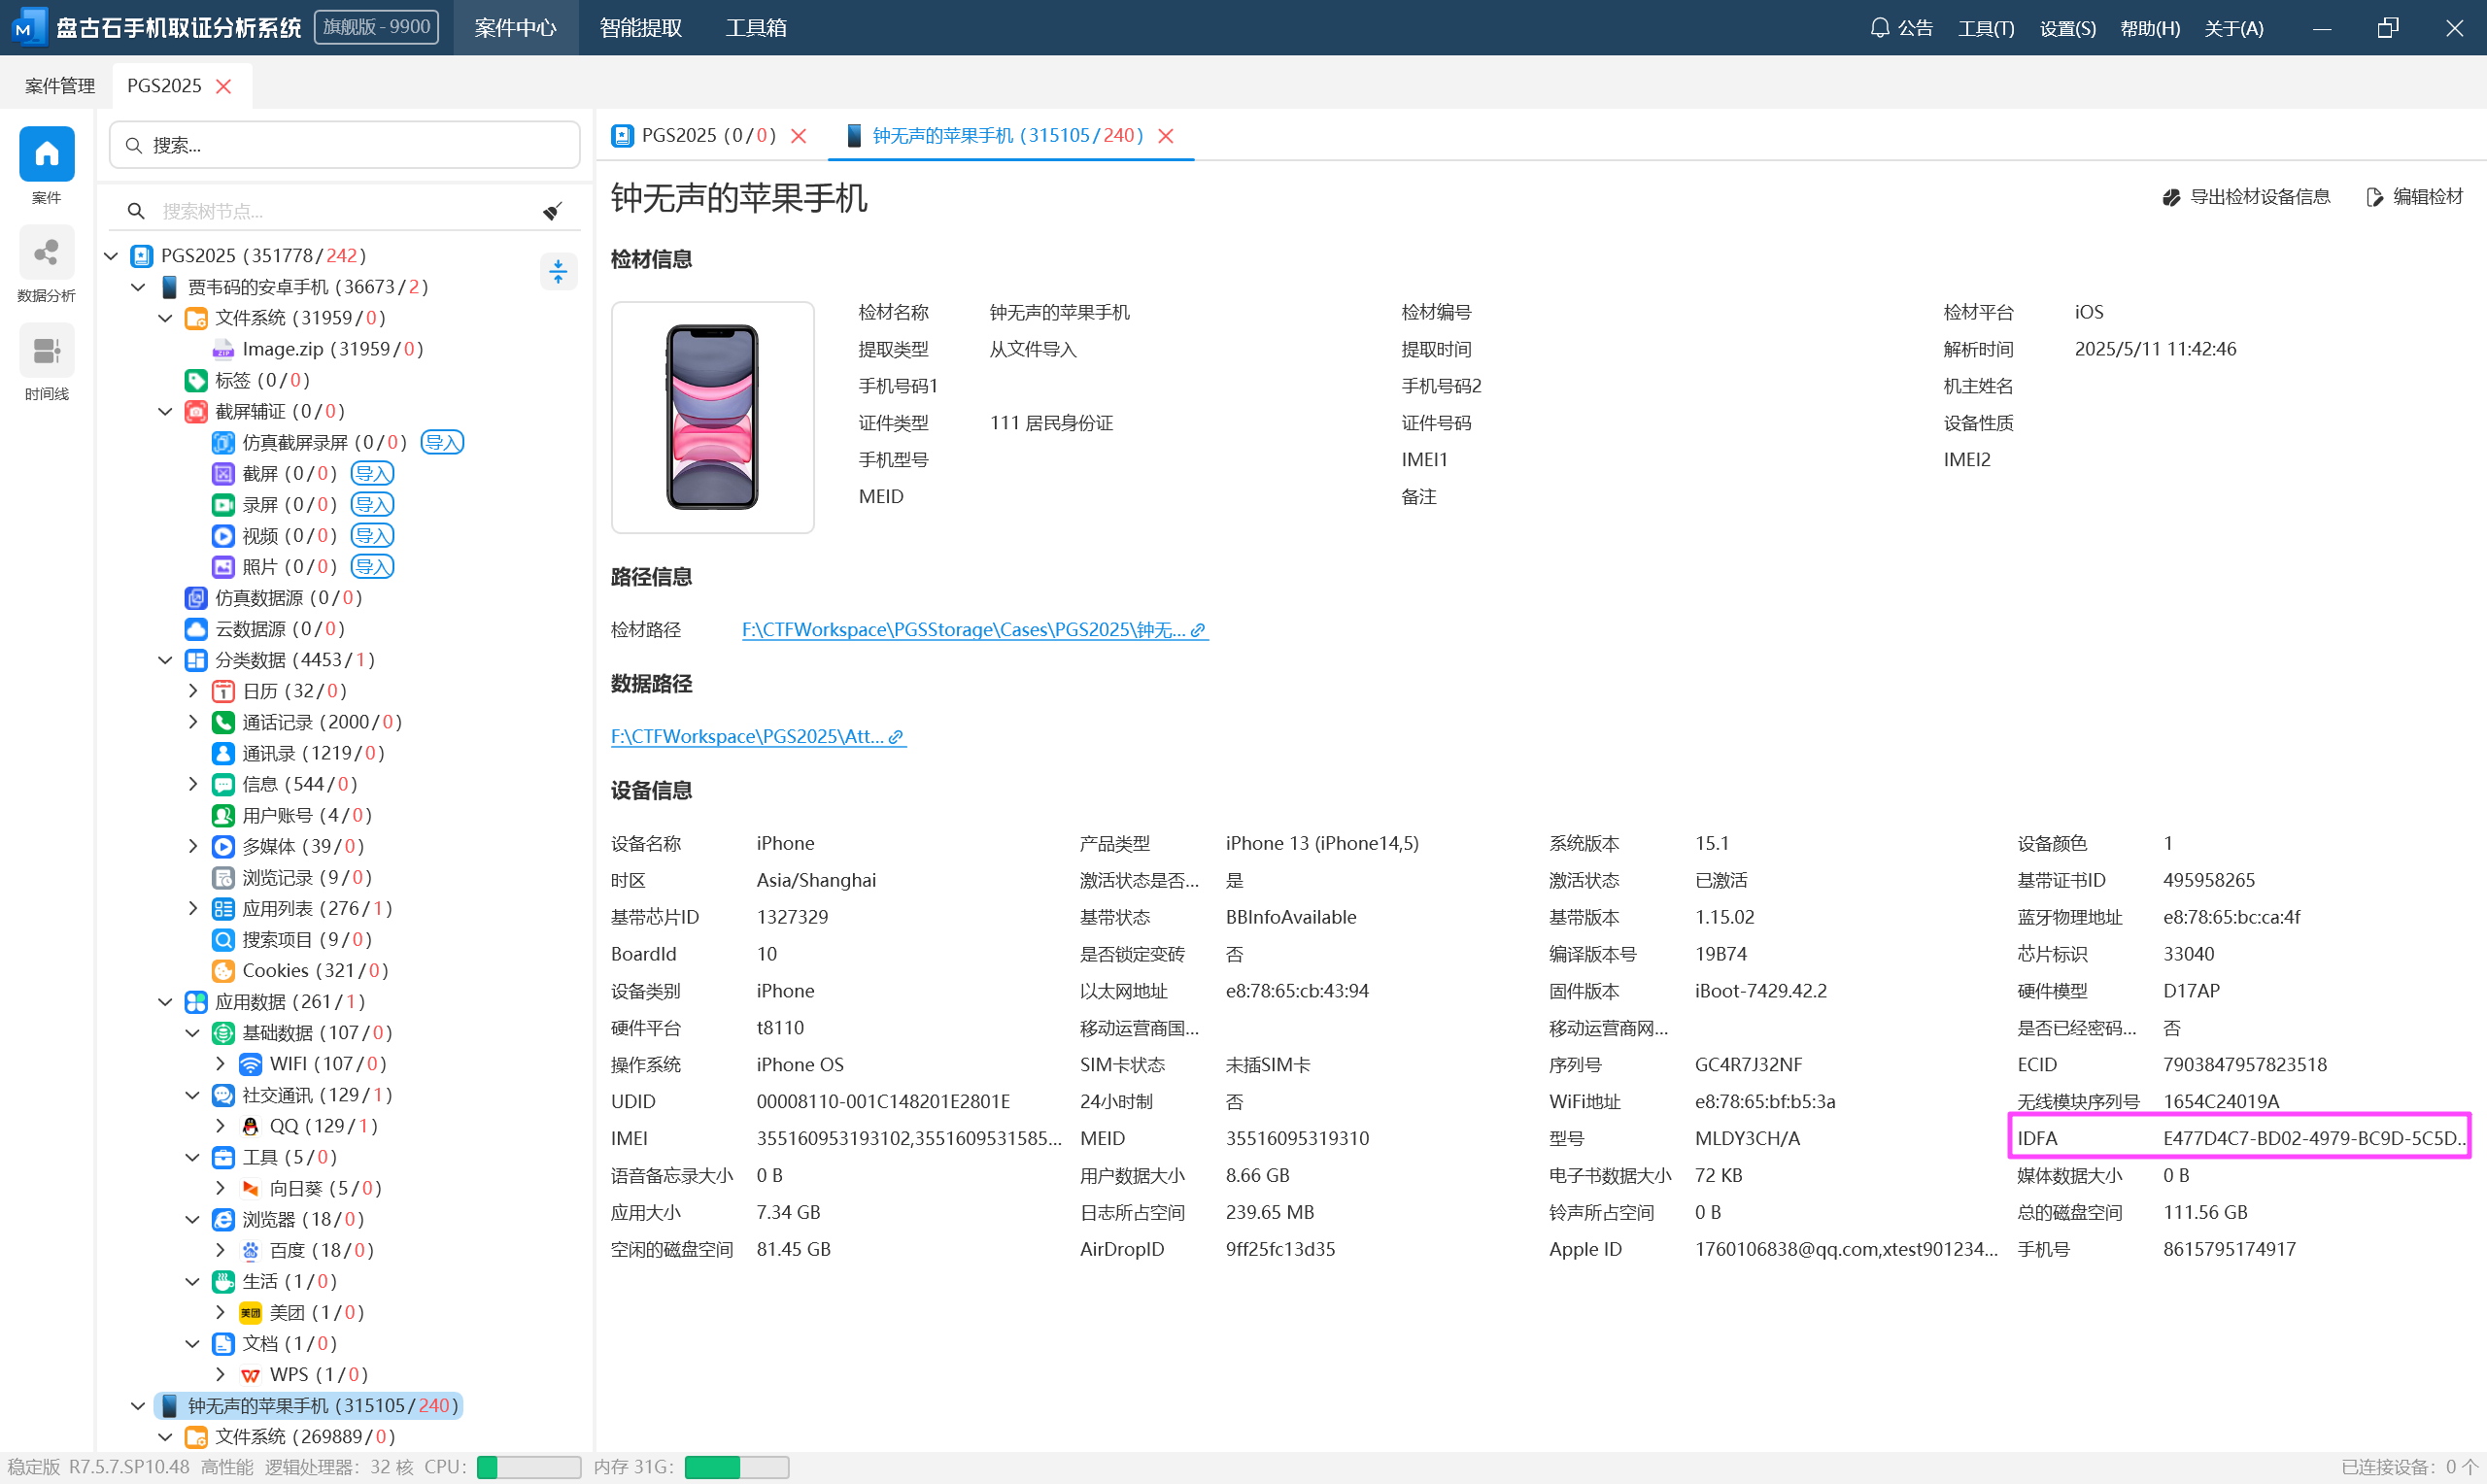Click the tree clear broom icon
Image resolution: width=2487 pixels, height=1484 pixels.
[x=552, y=211]
